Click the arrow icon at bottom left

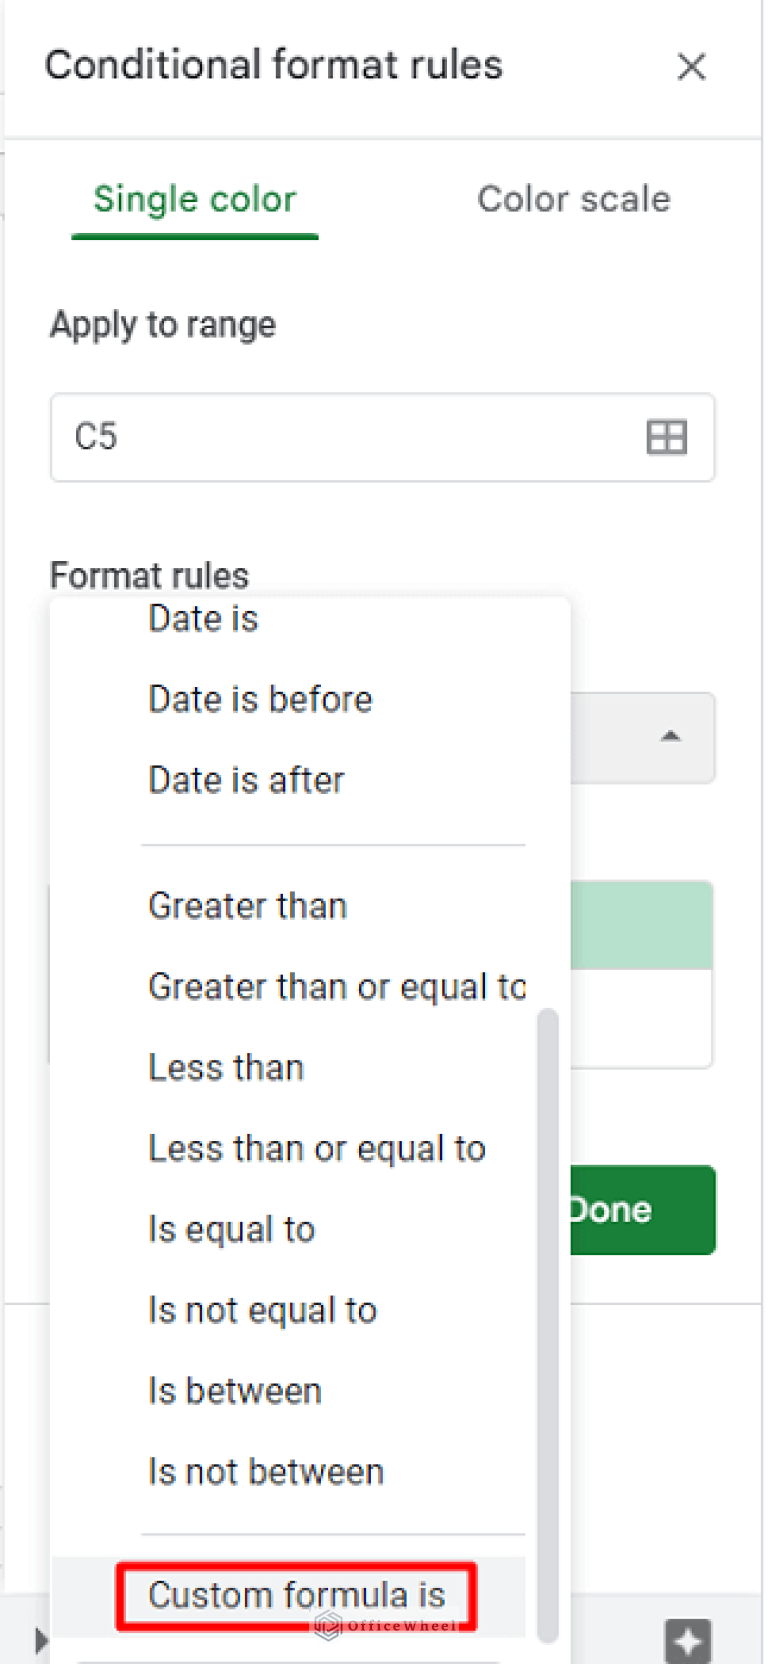pos(40,1632)
